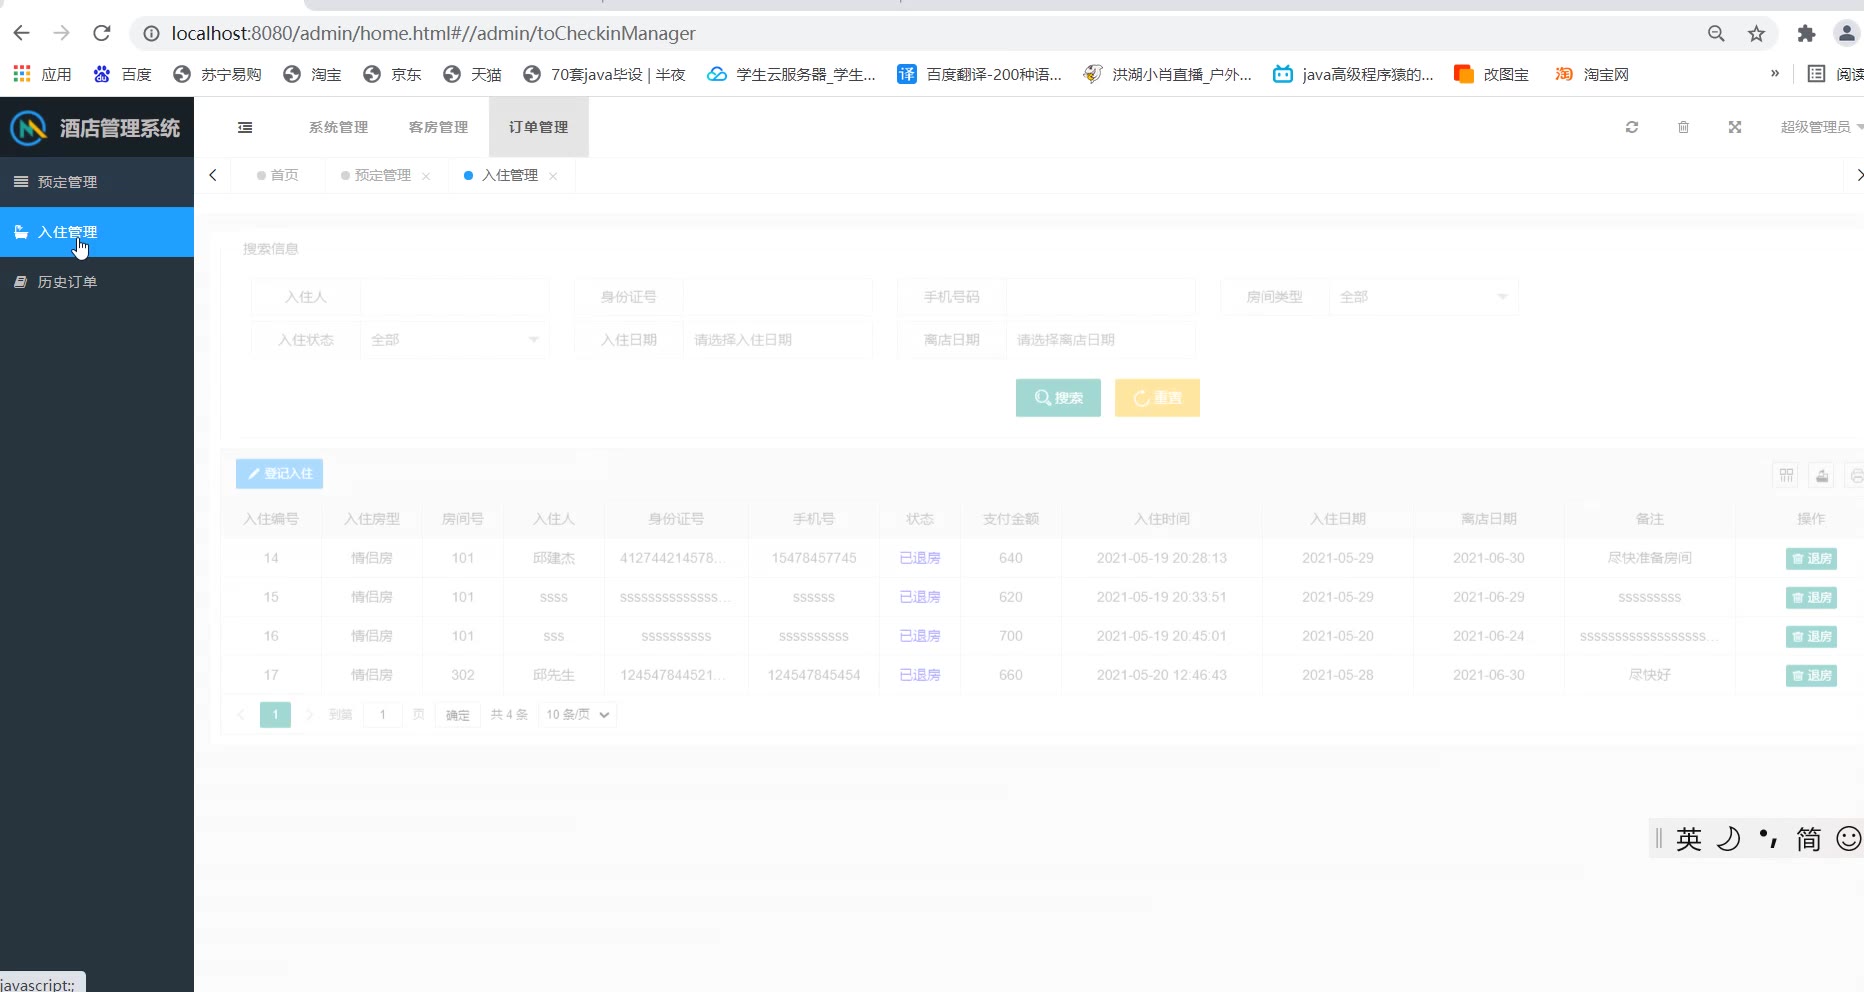Screen dimensions: 1864x992
Task: Click the 搜索 search button
Action: pyautogui.click(x=1058, y=398)
